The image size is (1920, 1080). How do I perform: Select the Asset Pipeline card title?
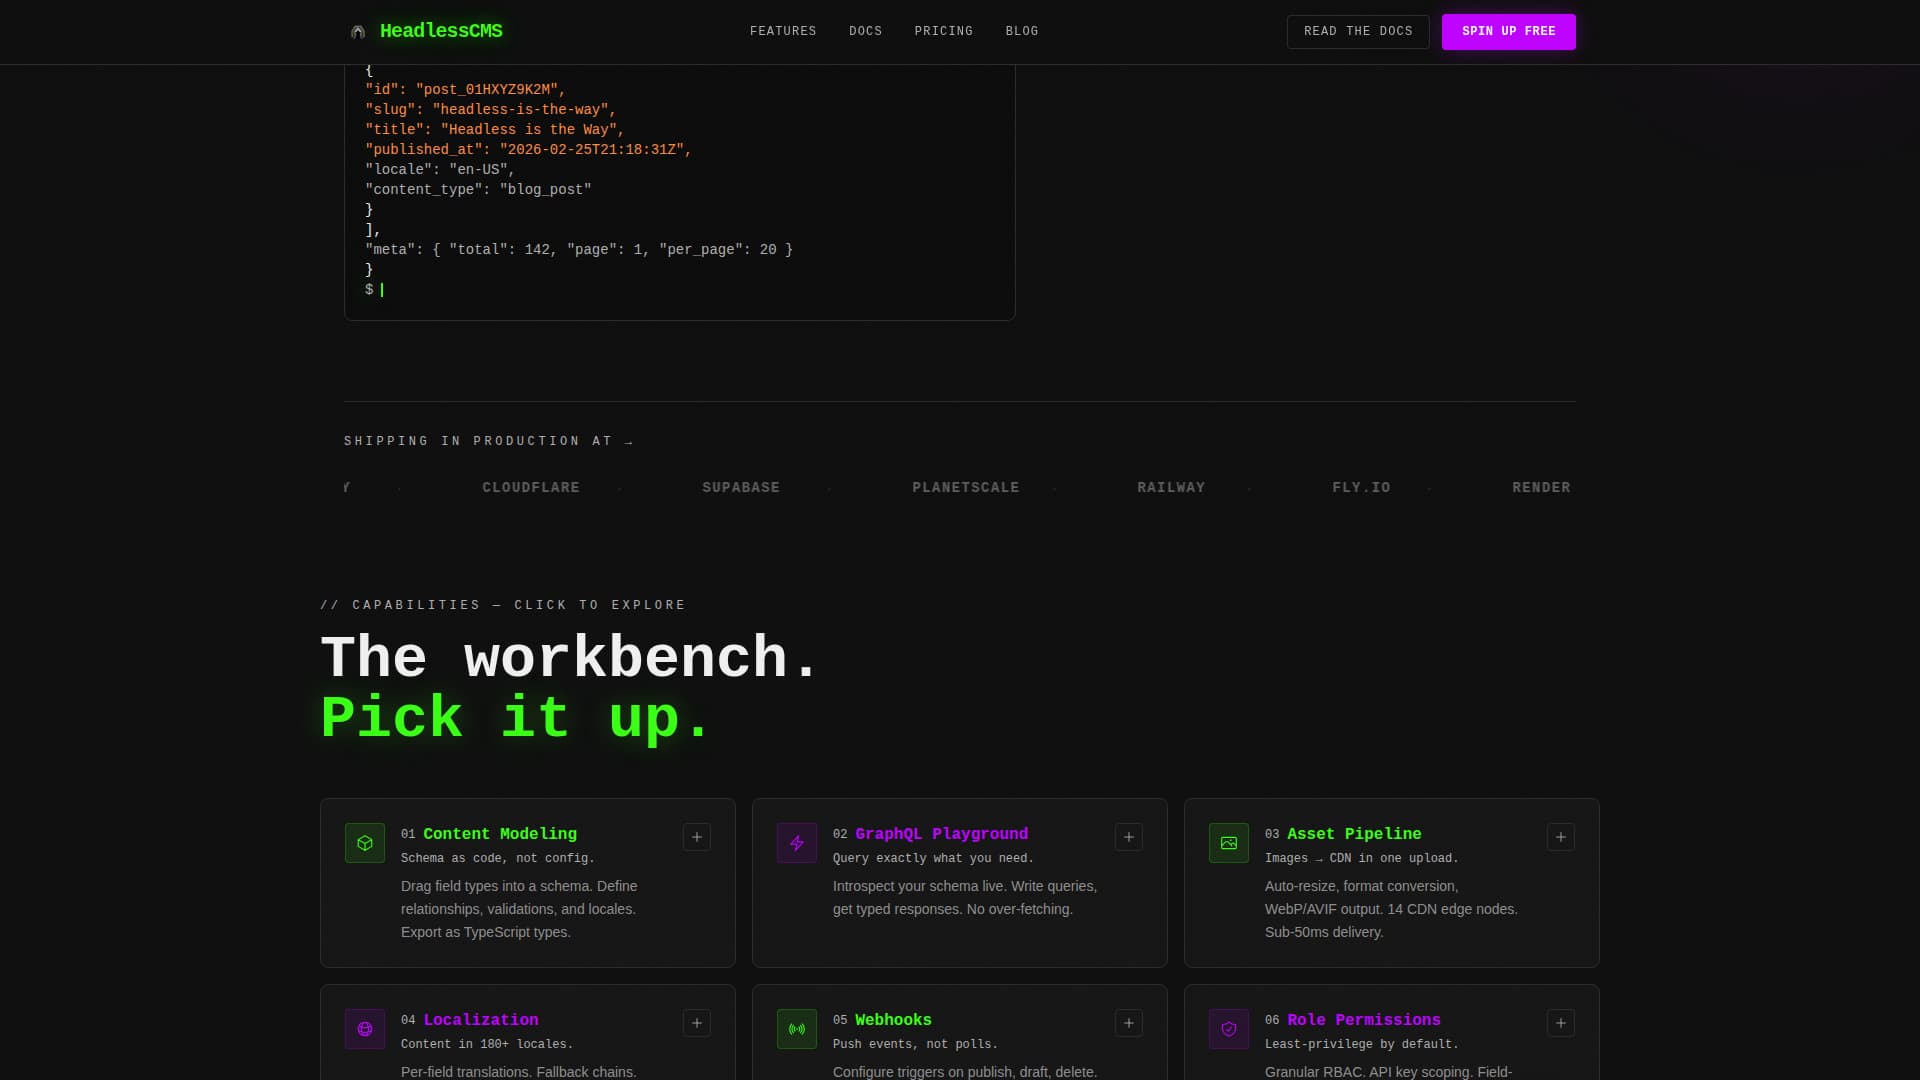click(x=1354, y=834)
